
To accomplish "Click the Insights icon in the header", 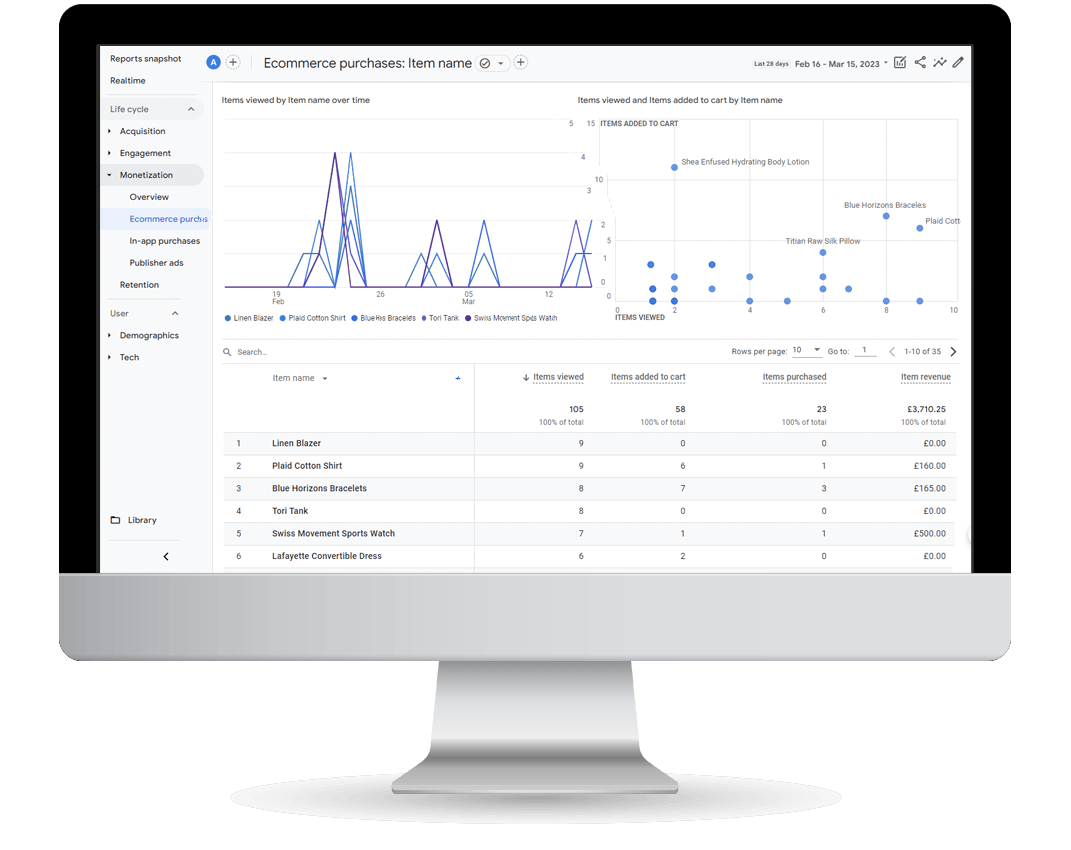I will pyautogui.click(x=940, y=62).
